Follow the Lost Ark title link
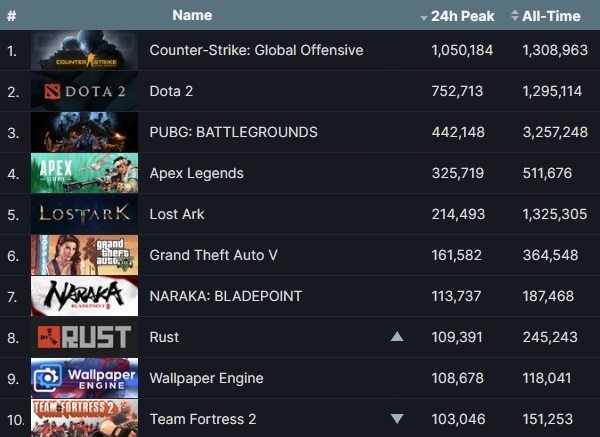 coord(177,214)
